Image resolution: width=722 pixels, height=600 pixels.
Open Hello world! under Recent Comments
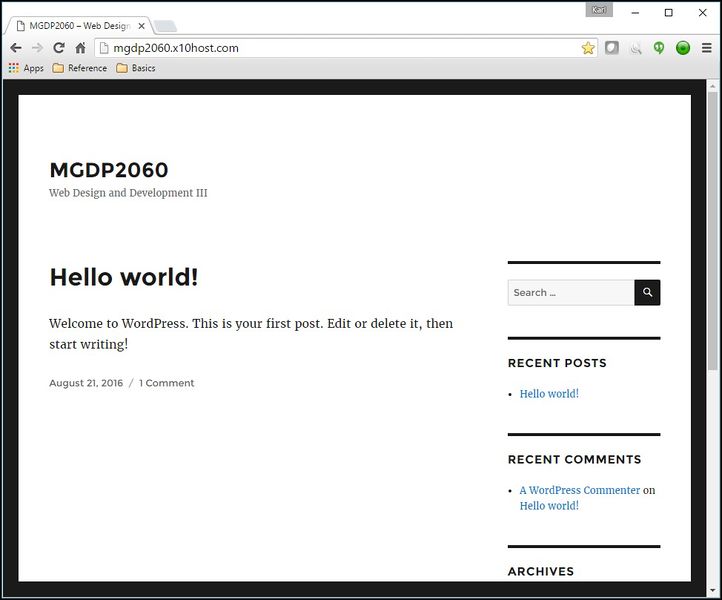tap(549, 506)
